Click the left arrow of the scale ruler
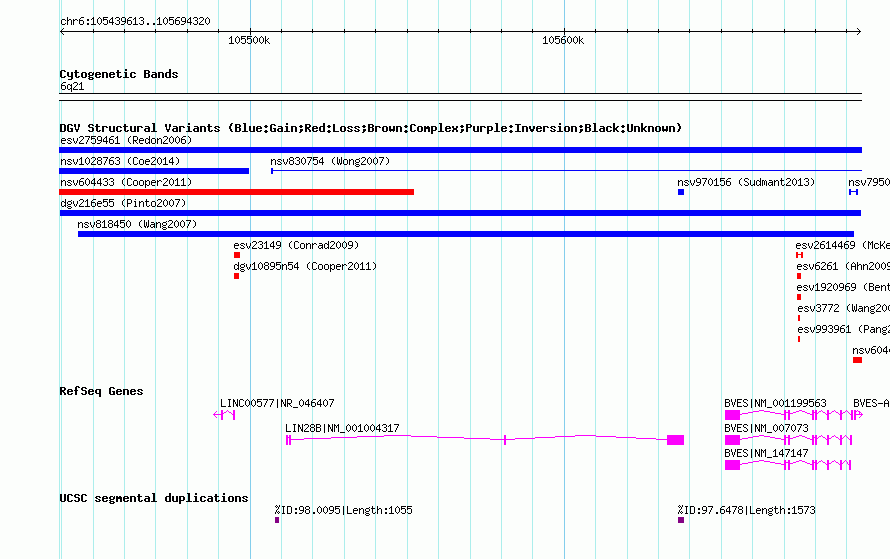This screenshot has height=559, width=890. (62, 31)
